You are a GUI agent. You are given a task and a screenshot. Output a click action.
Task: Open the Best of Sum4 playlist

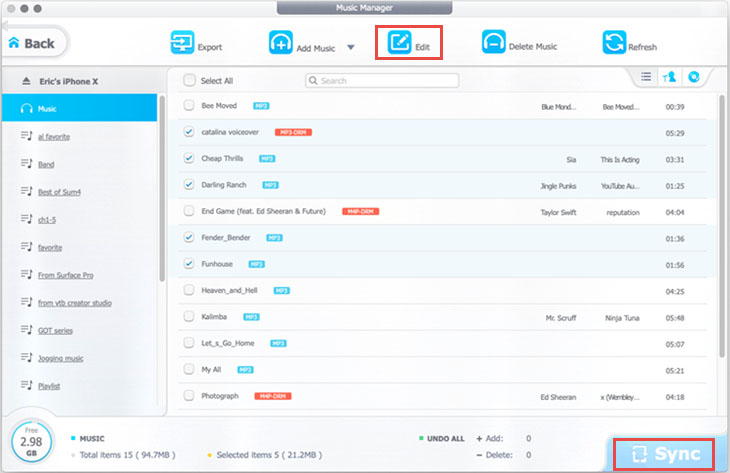[59, 192]
